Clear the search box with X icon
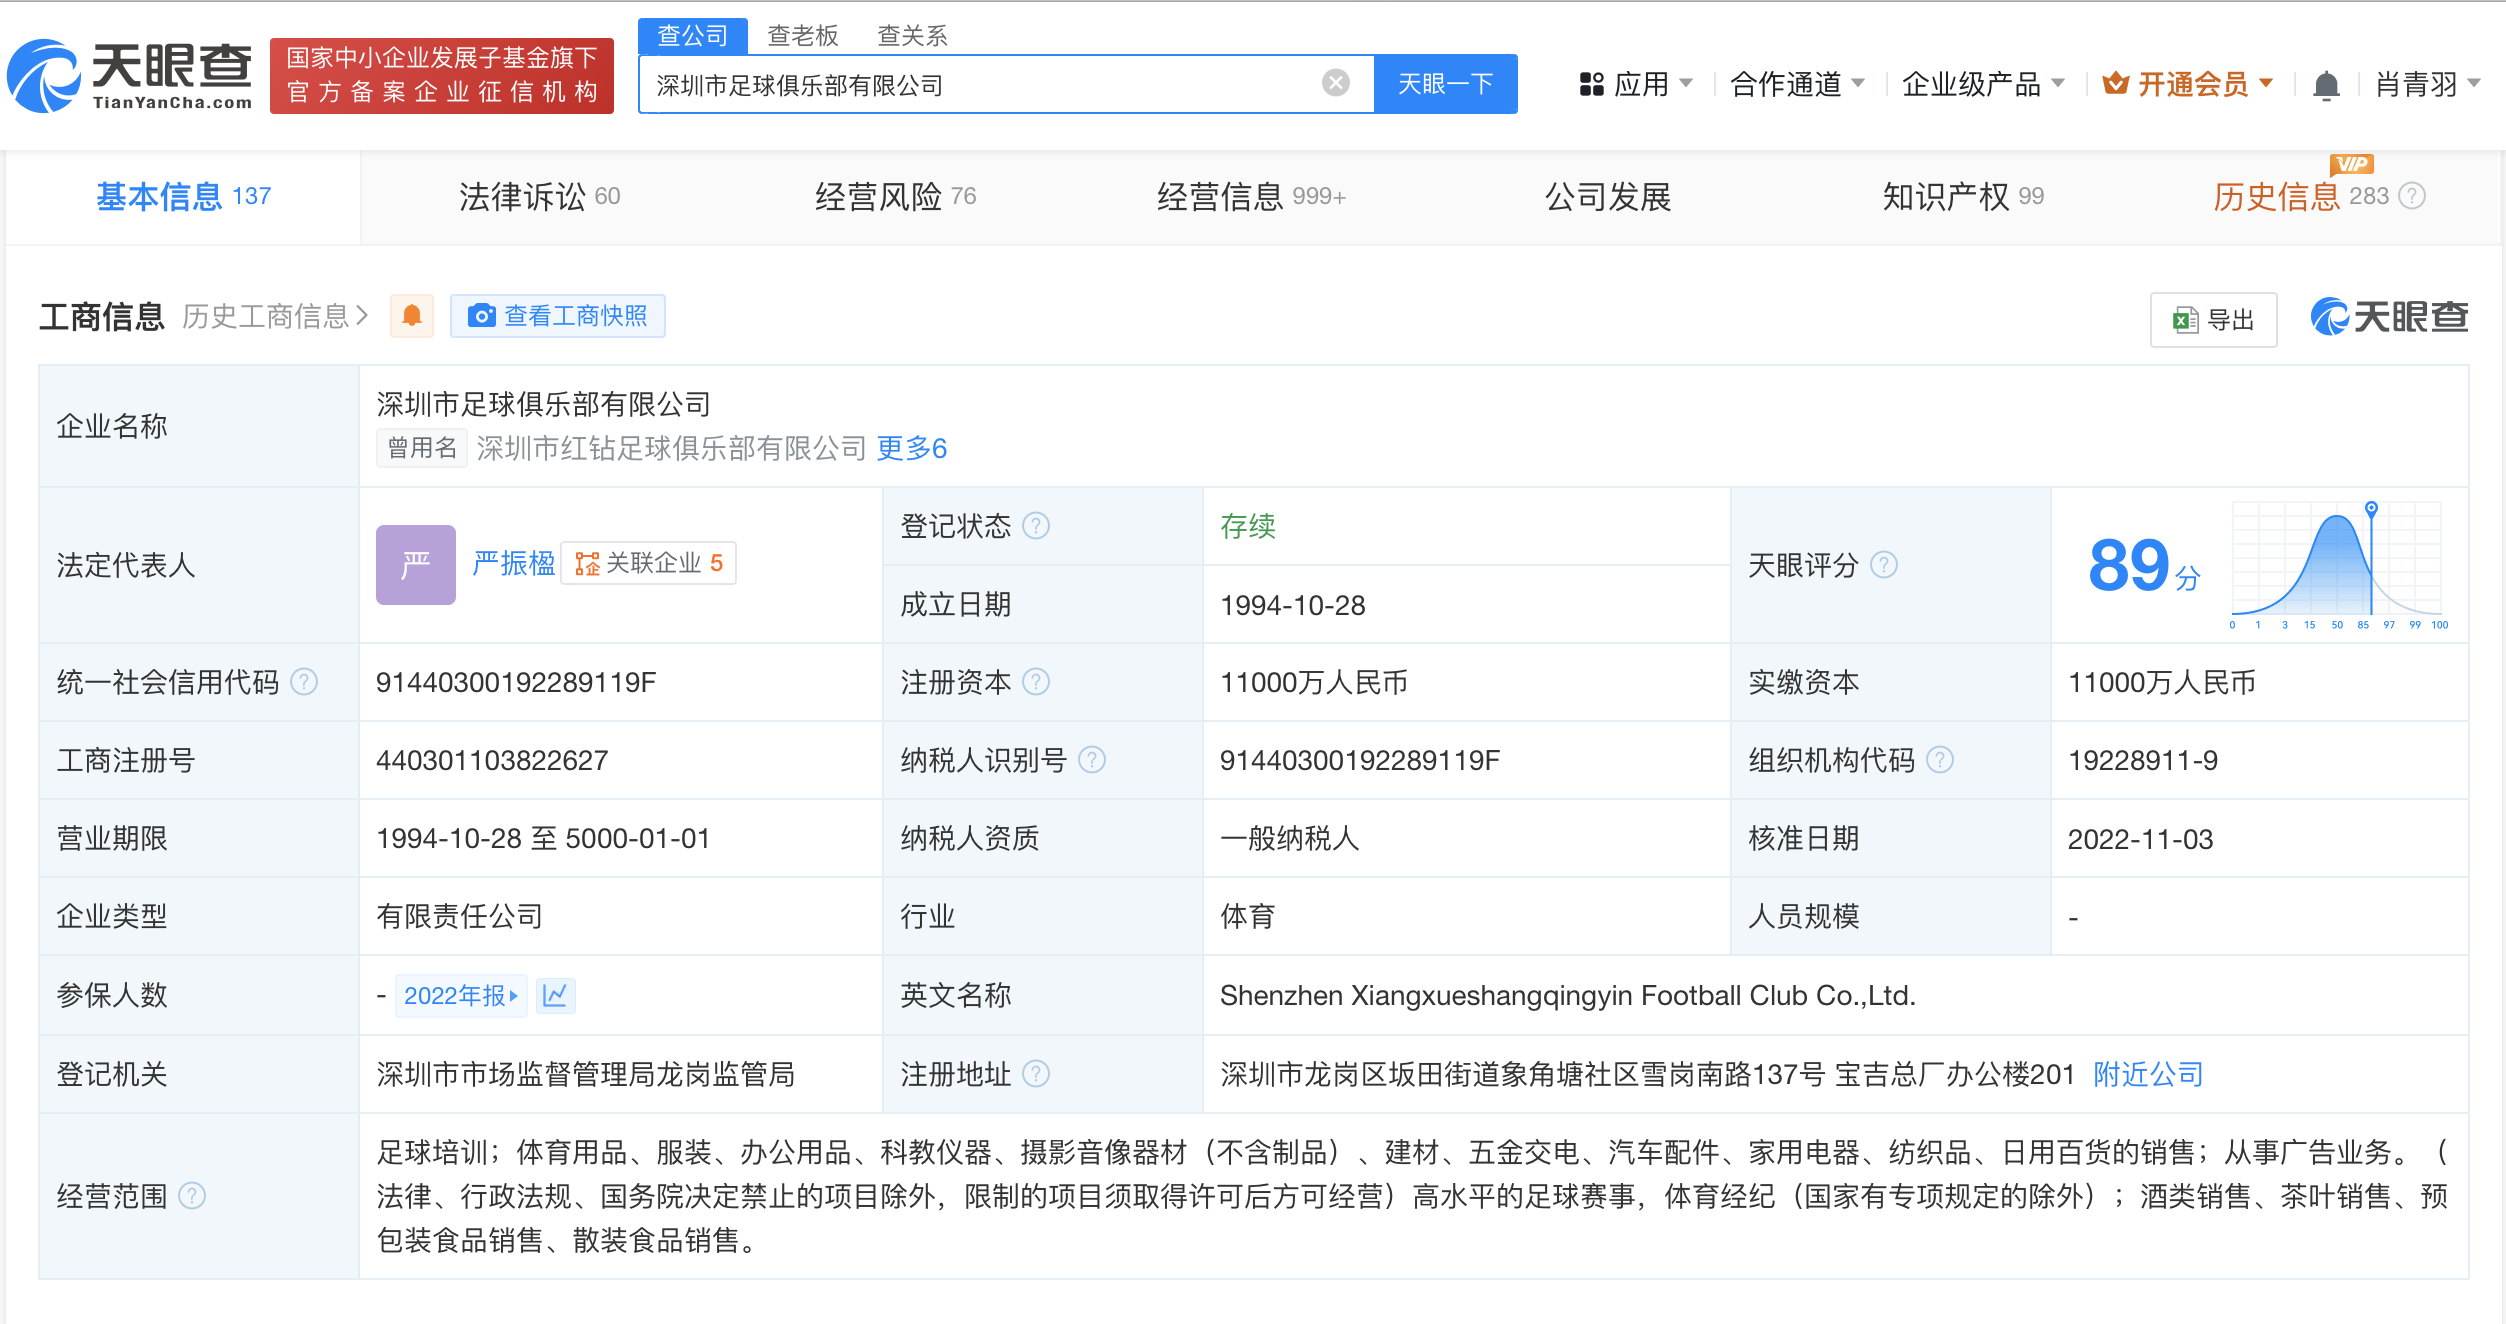Viewport: 2506px width, 1324px height. (1335, 83)
